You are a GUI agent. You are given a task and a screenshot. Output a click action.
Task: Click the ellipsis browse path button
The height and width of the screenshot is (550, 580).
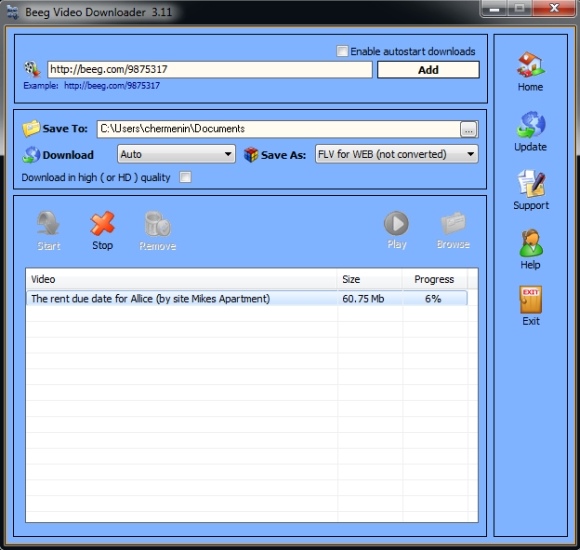point(469,129)
